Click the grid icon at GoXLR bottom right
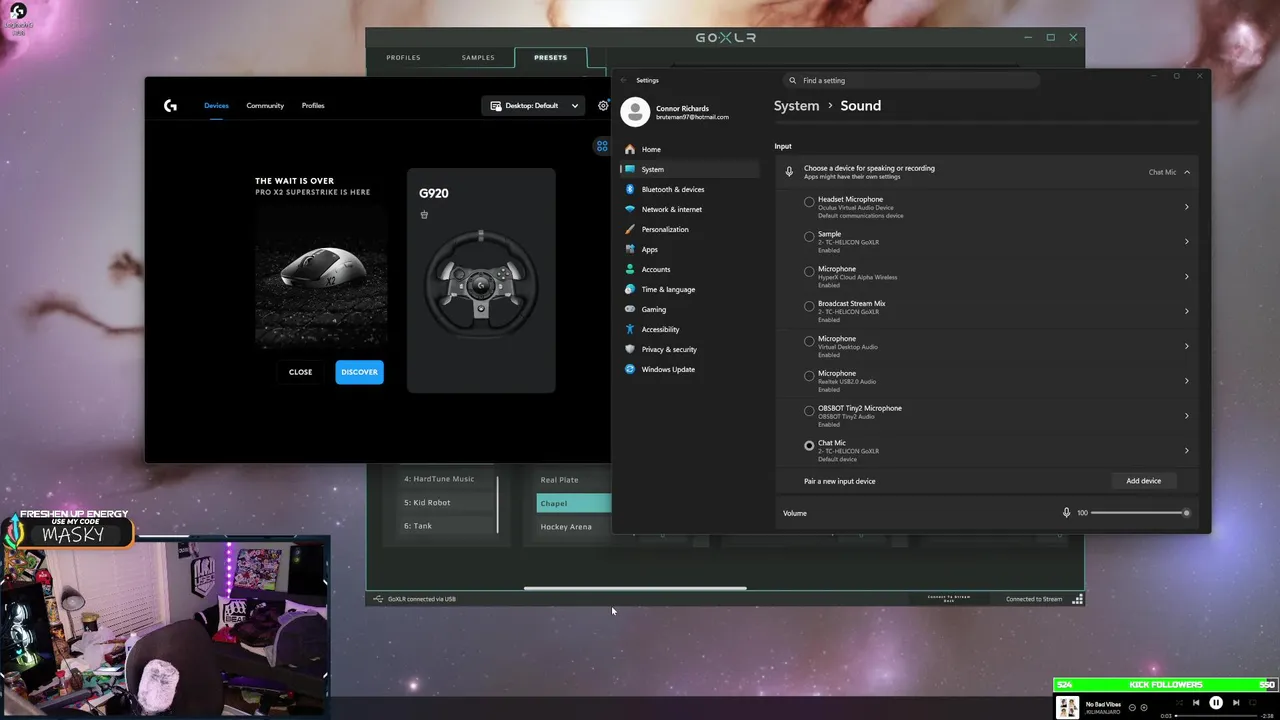This screenshot has height=720, width=1280. [x=1077, y=599]
